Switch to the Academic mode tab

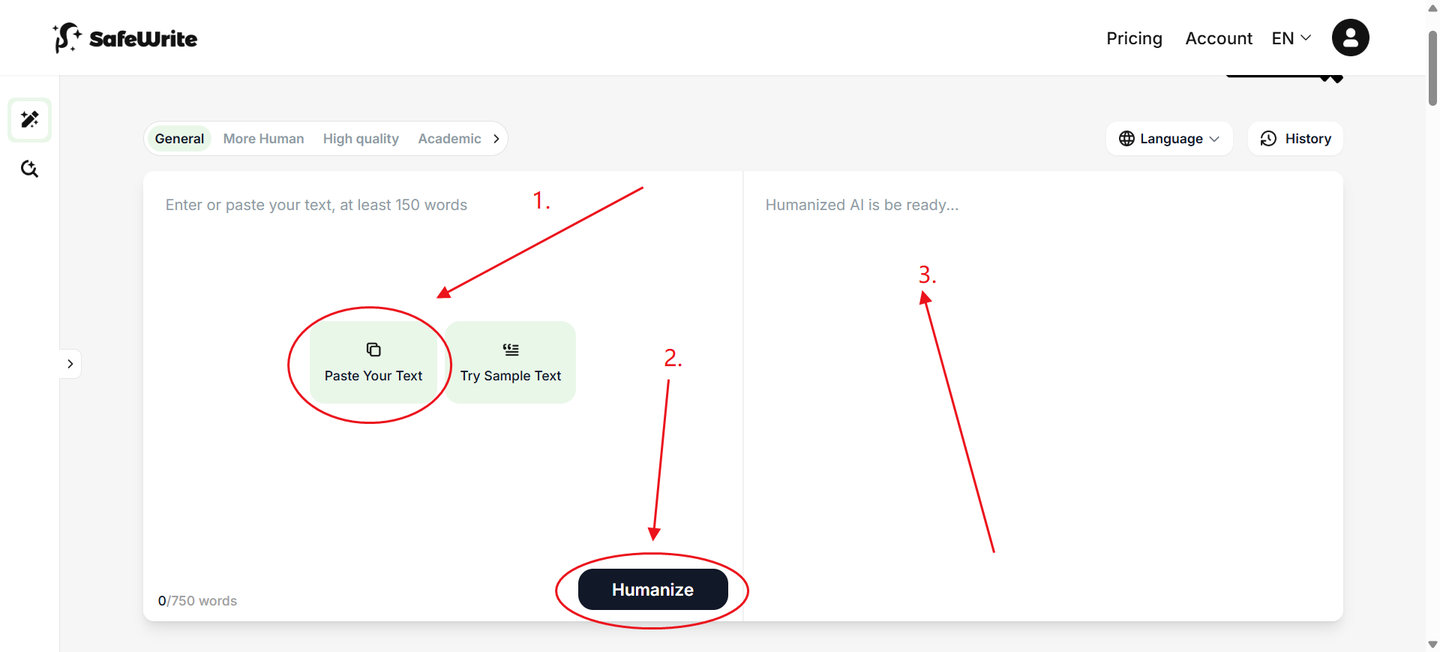coord(449,139)
